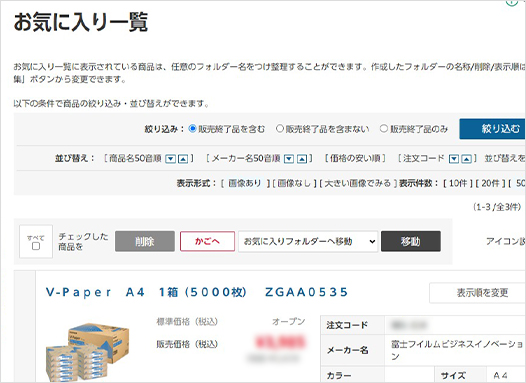Image resolution: width=526 pixels, height=383 pixels.
Task: Click the かごへ add-to-cart button
Action: click(x=207, y=241)
